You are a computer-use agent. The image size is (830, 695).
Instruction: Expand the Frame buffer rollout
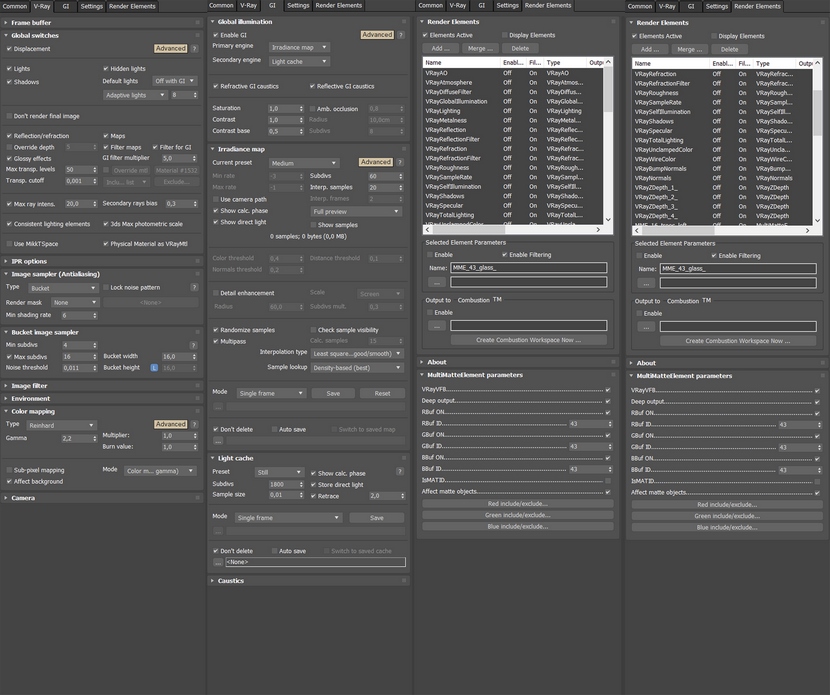tap(31, 23)
